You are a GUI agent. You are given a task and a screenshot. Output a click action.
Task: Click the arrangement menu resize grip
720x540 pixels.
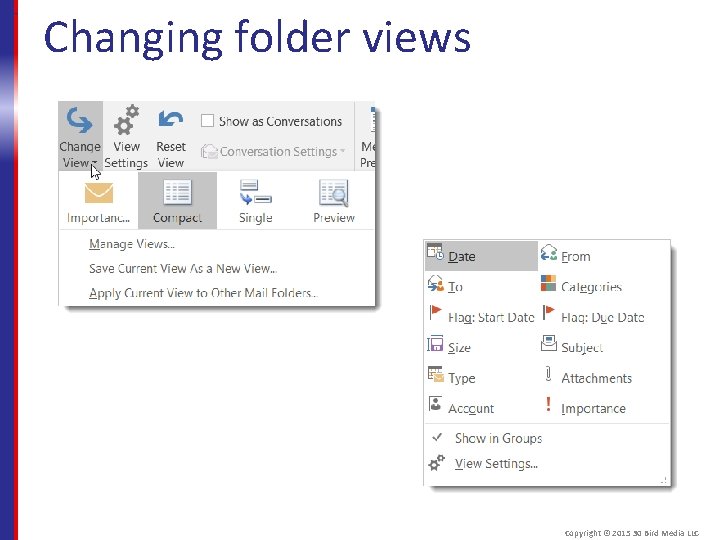click(x=664, y=480)
